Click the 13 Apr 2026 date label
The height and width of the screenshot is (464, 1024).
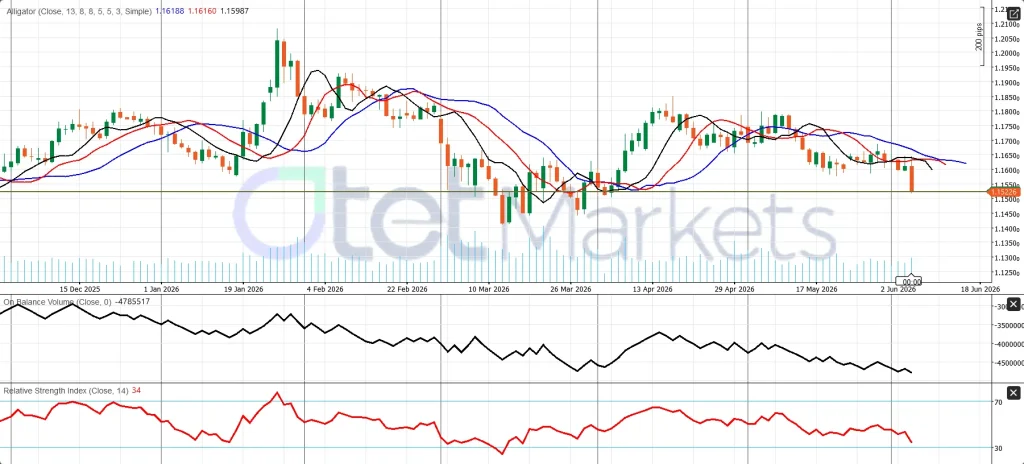[652, 289]
